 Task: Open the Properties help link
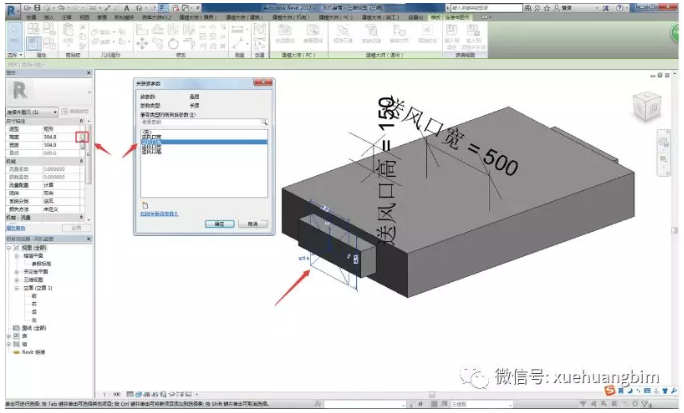tap(15, 228)
